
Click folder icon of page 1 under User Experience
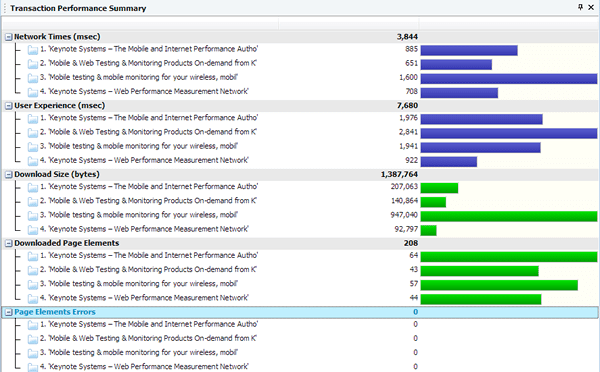(33, 119)
